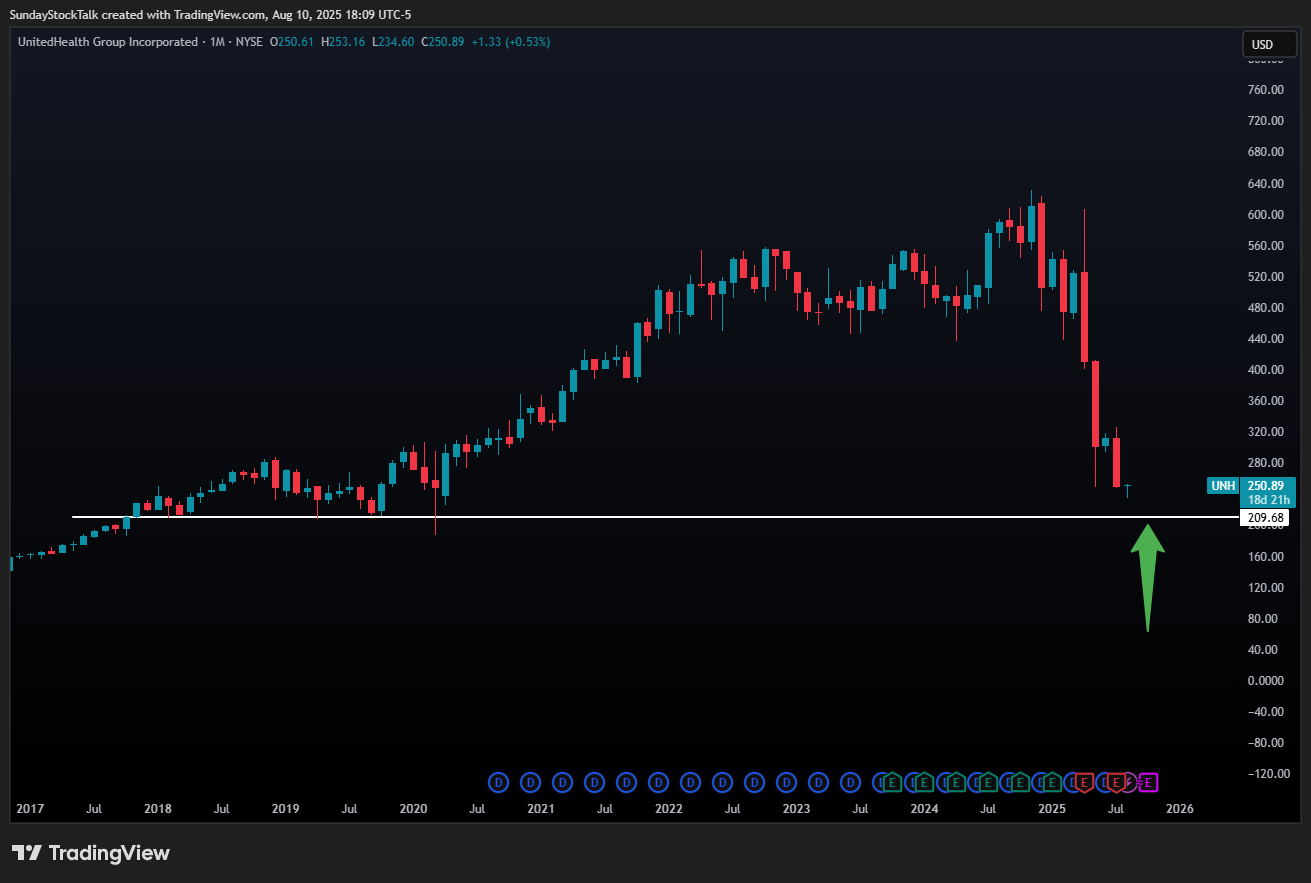Viewport: 1311px width, 883px height.
Task: Click the UNH 250.89 price label
Action: pyautogui.click(x=1252, y=485)
